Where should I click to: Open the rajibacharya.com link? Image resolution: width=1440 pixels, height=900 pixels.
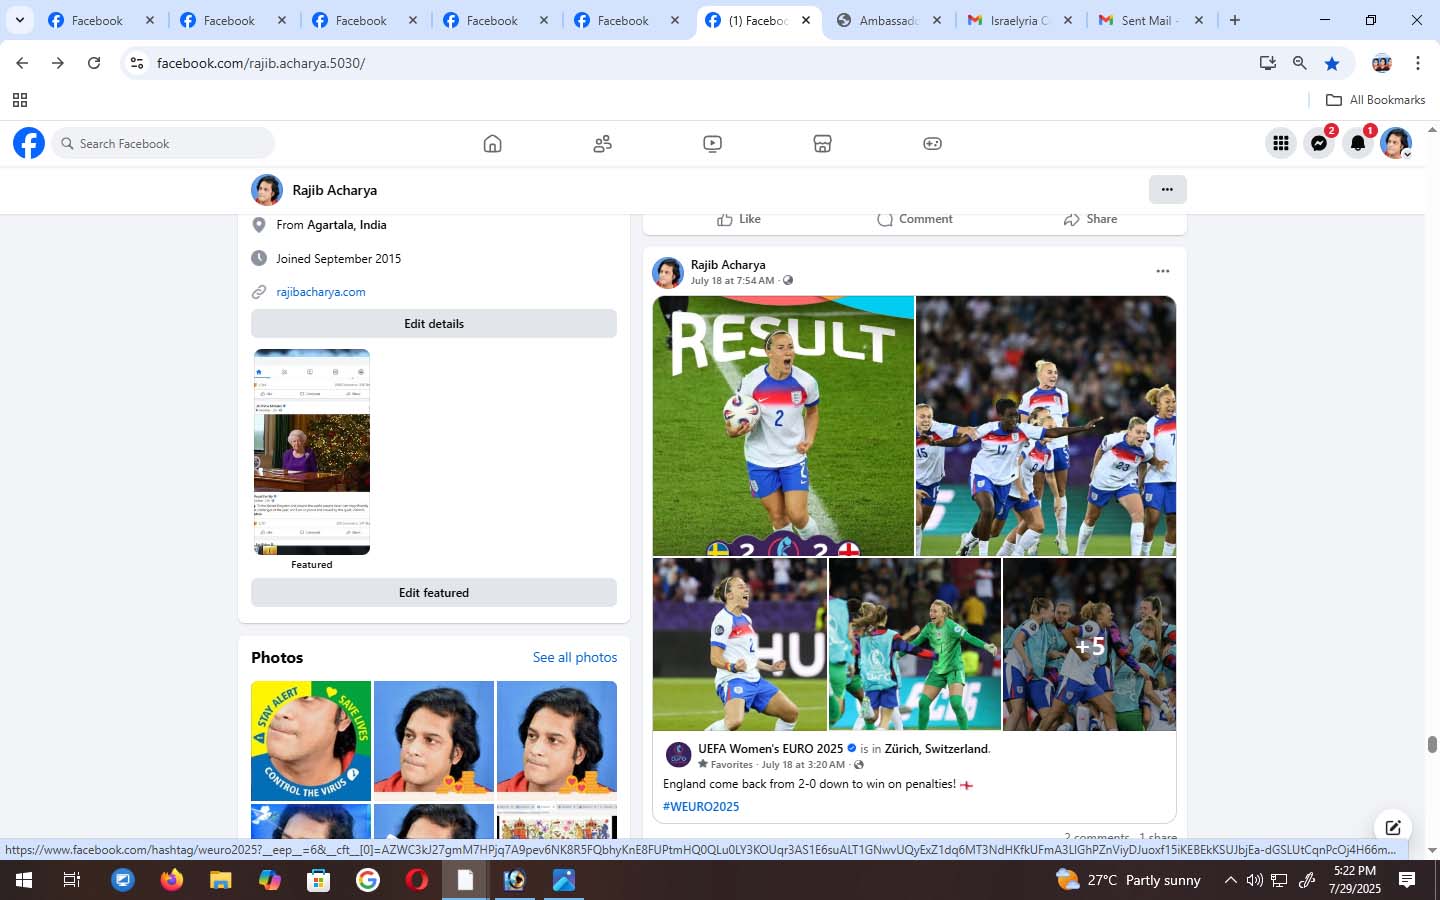click(321, 292)
